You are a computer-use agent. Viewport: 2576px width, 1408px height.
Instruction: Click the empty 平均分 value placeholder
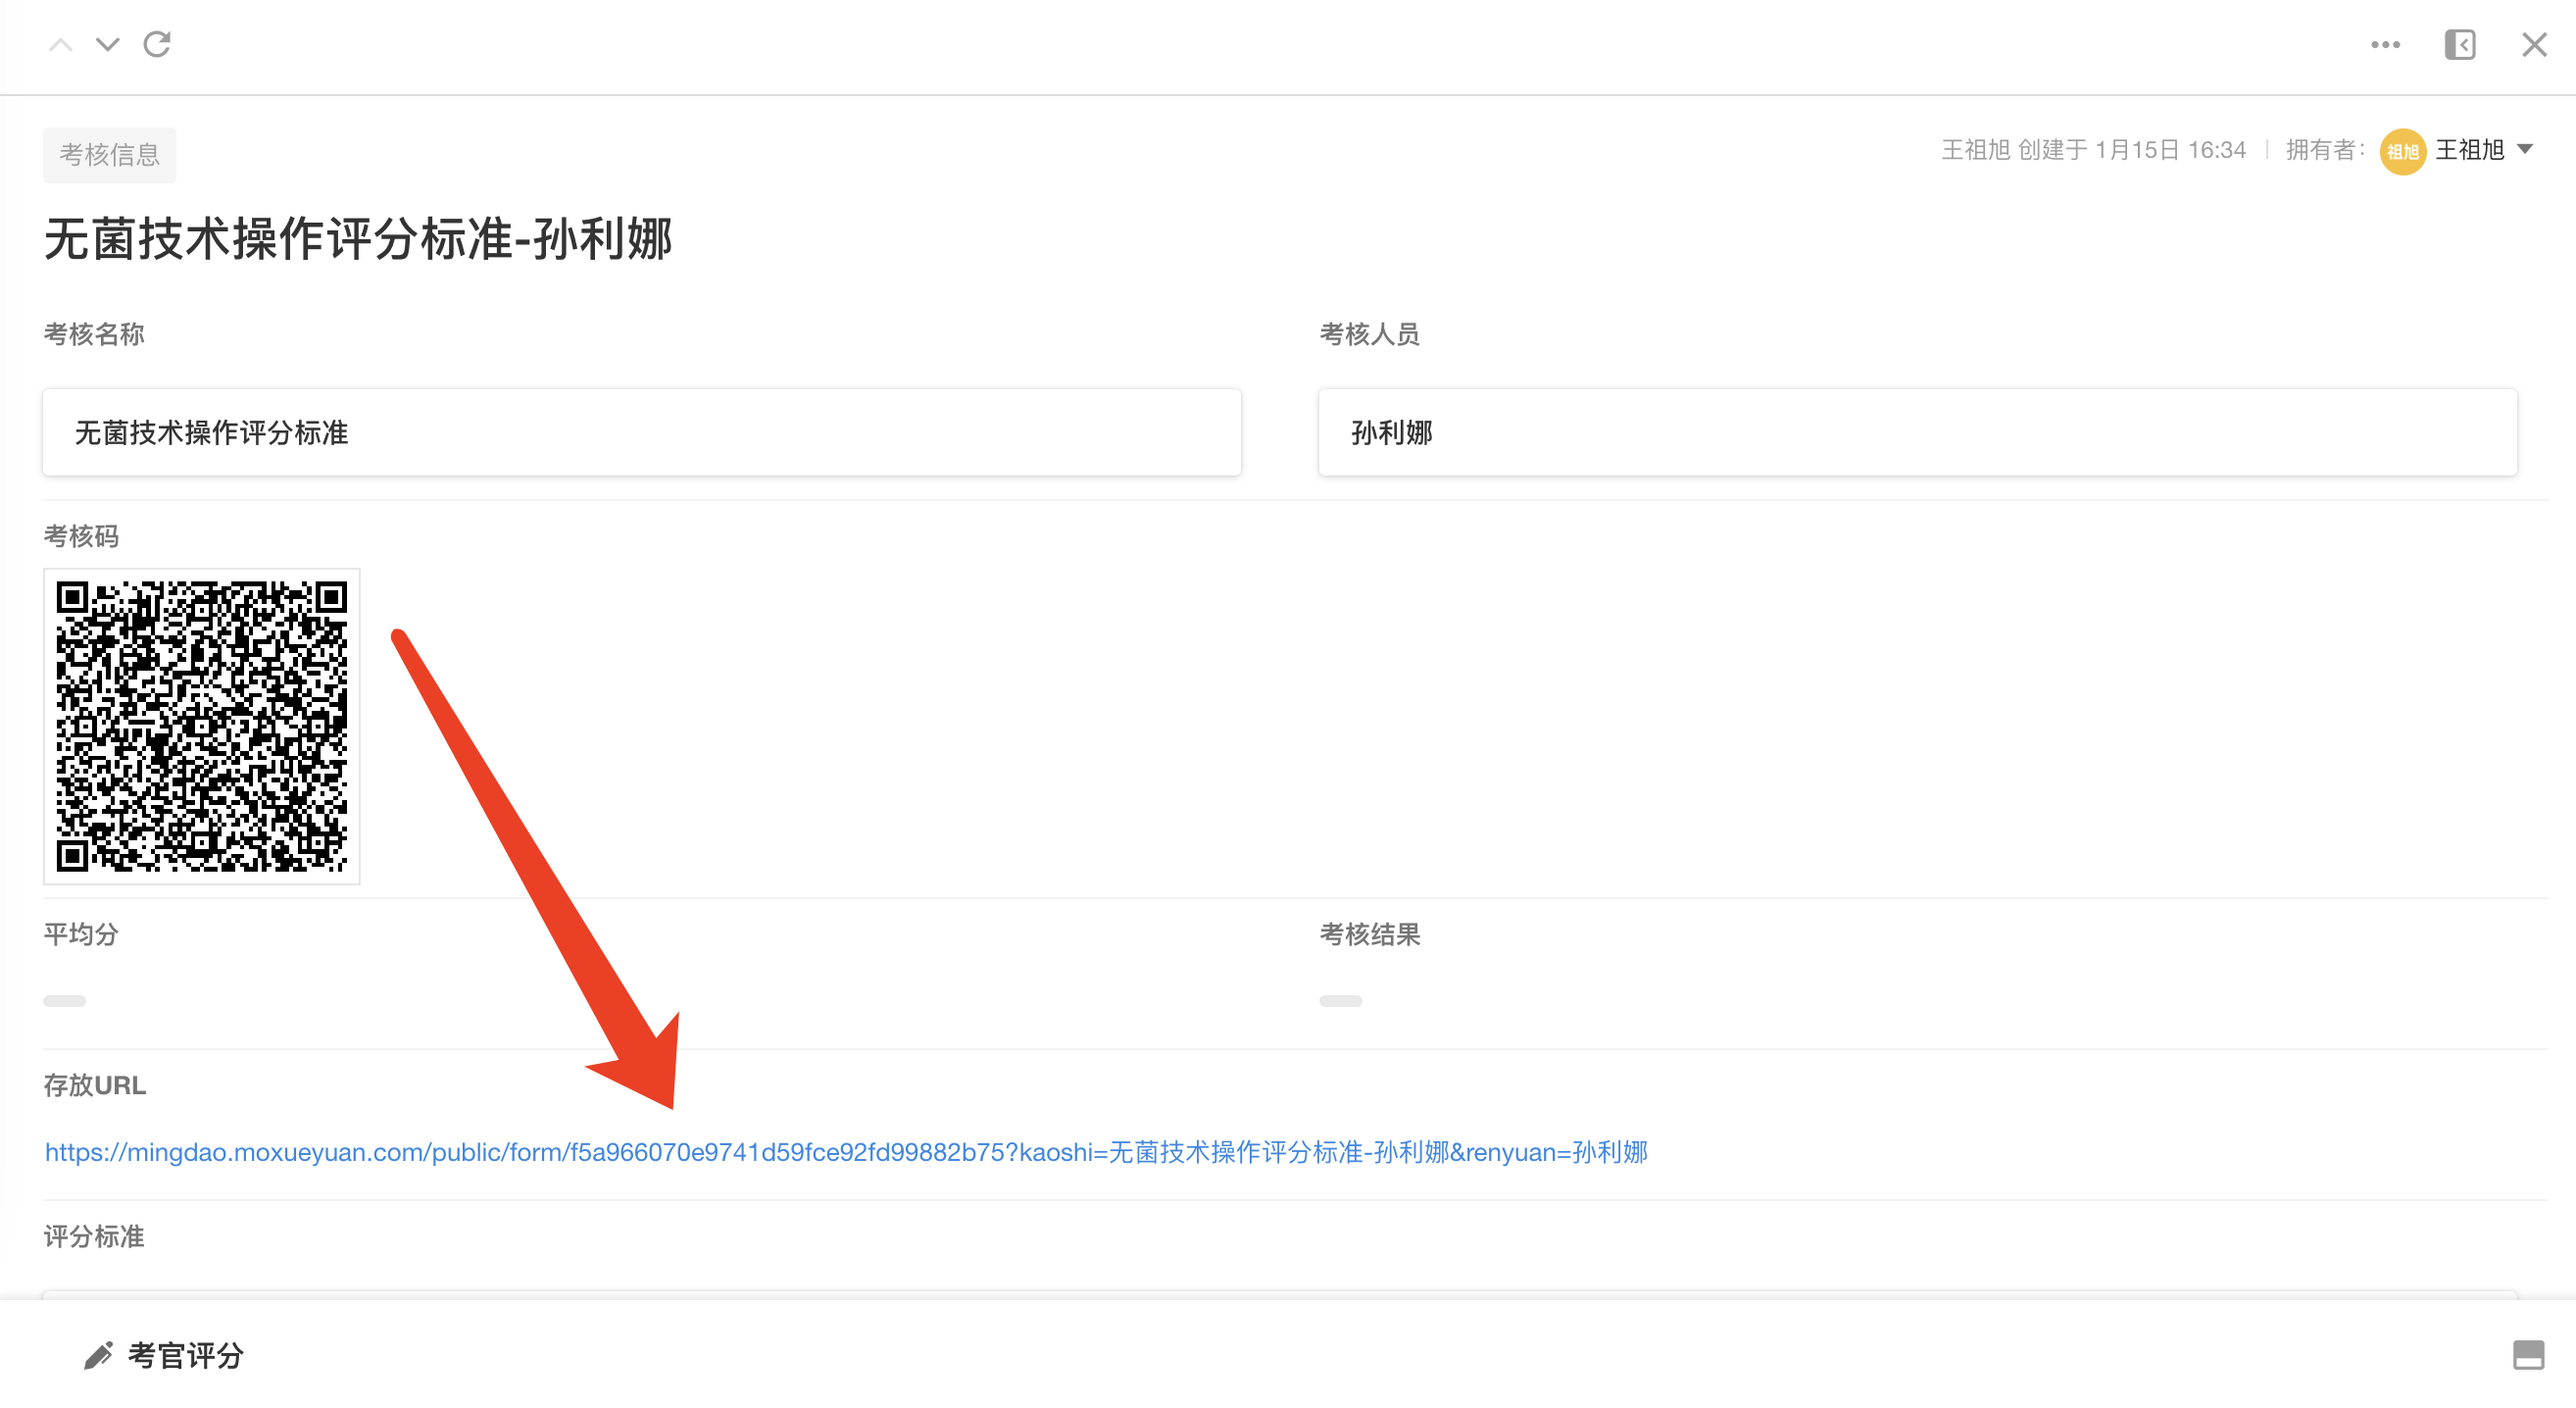pos(65,1001)
